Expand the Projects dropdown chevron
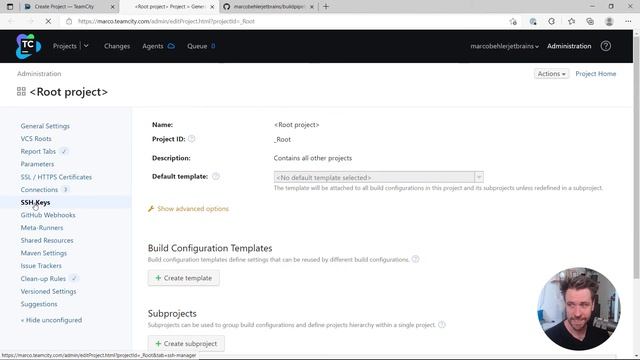 tap(86, 46)
